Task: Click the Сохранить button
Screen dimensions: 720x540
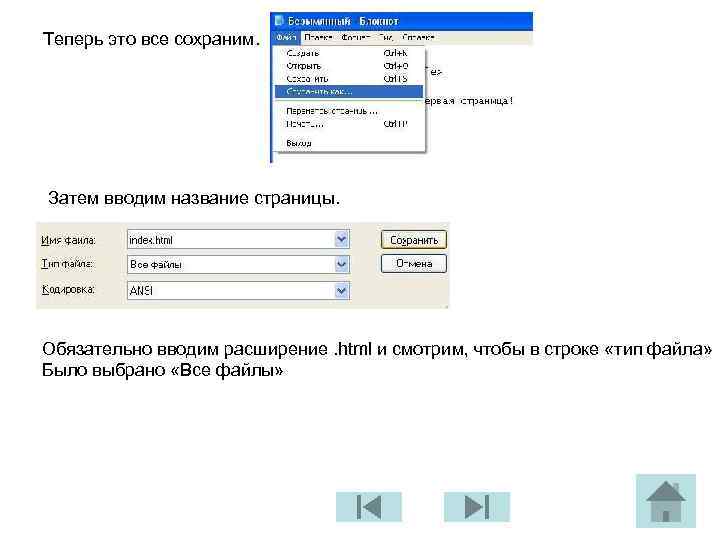Action: 413,240
